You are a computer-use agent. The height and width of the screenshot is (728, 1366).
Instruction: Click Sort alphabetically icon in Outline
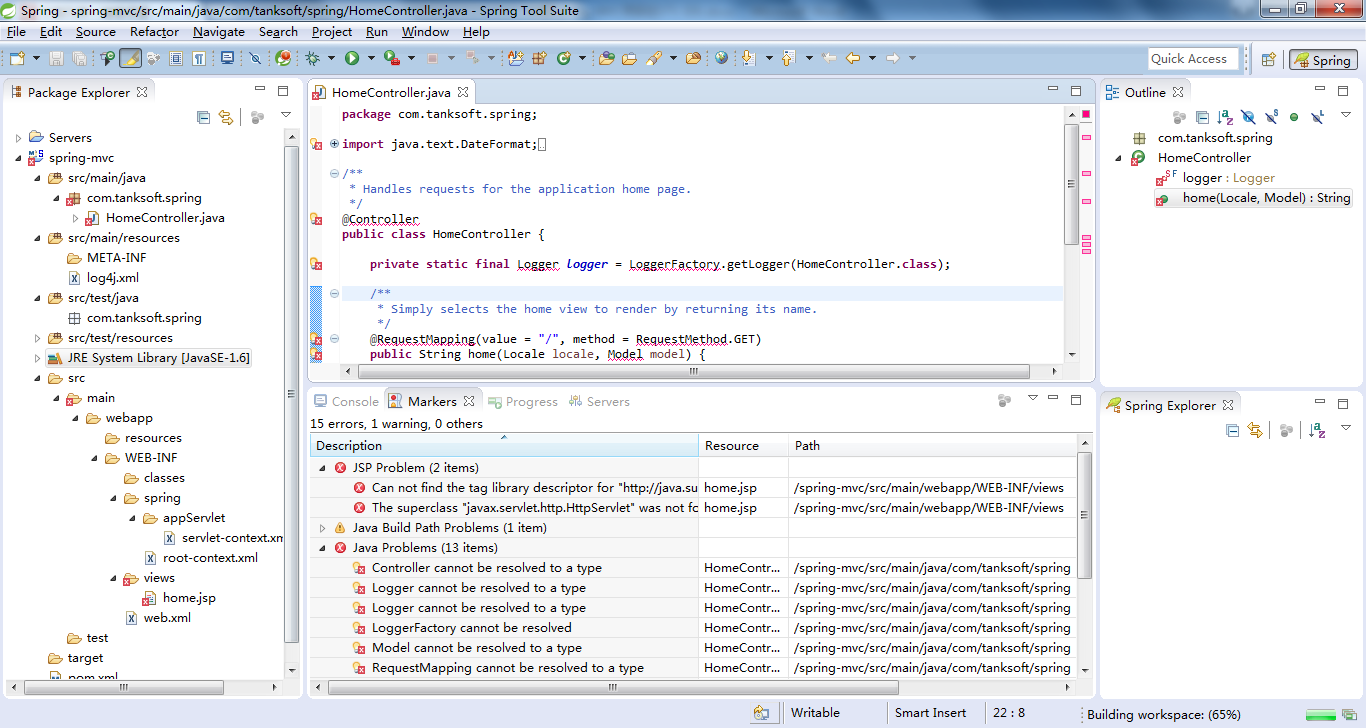[x=1225, y=117]
